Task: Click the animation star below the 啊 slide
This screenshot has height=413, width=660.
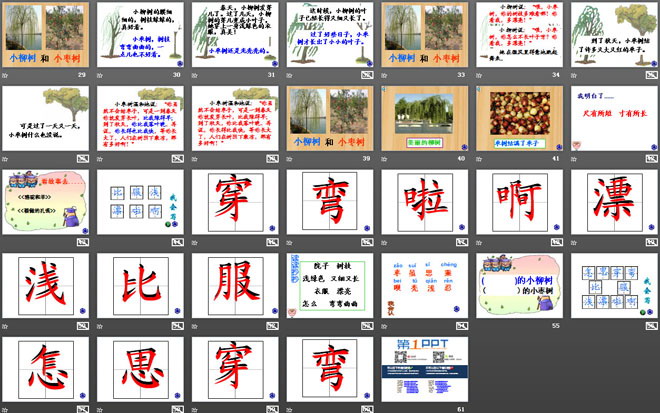Action: pos(479,243)
